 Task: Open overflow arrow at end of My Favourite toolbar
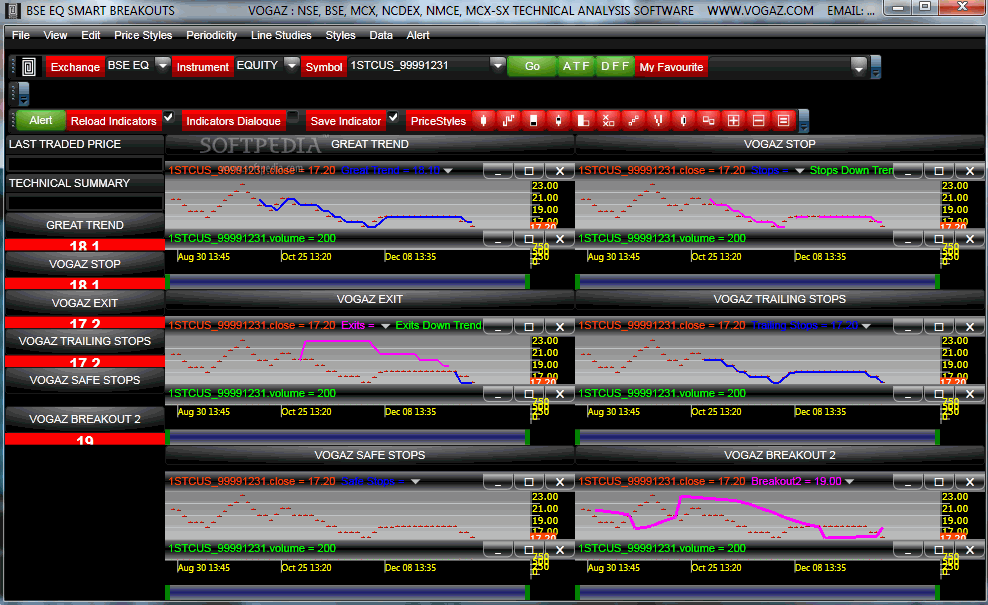(875, 67)
